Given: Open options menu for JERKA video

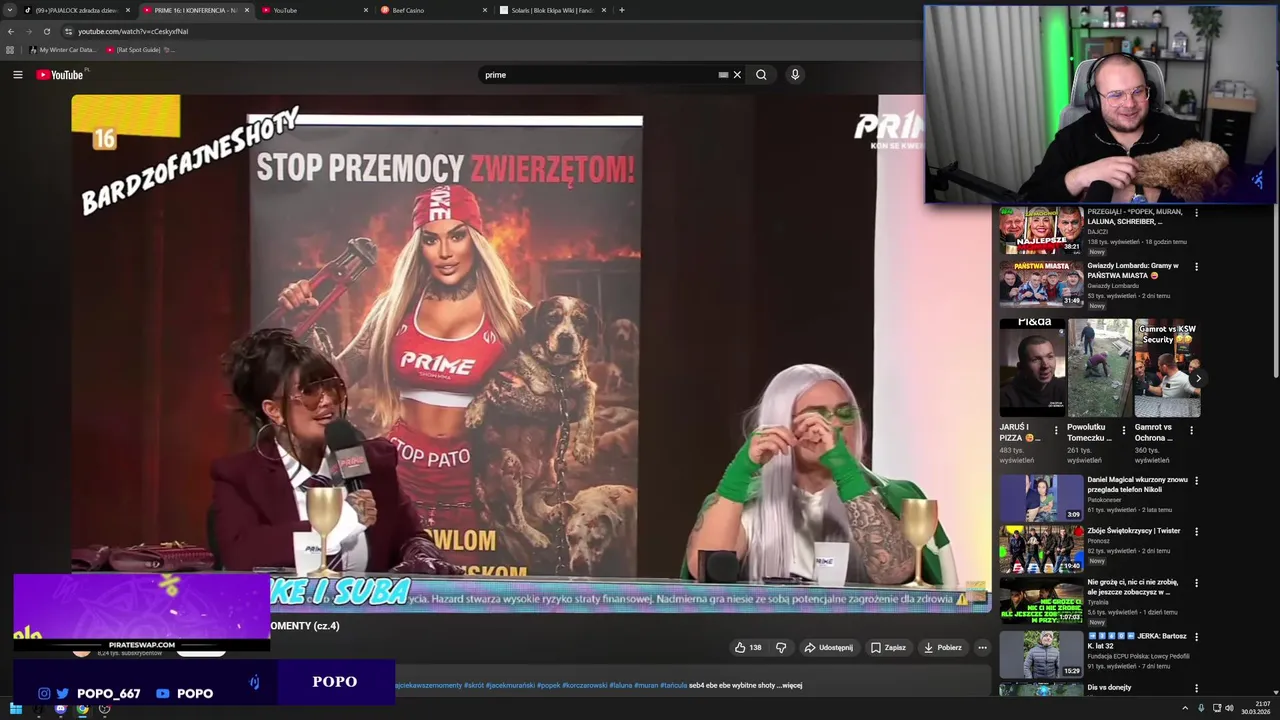Looking at the screenshot, I should (1196, 637).
